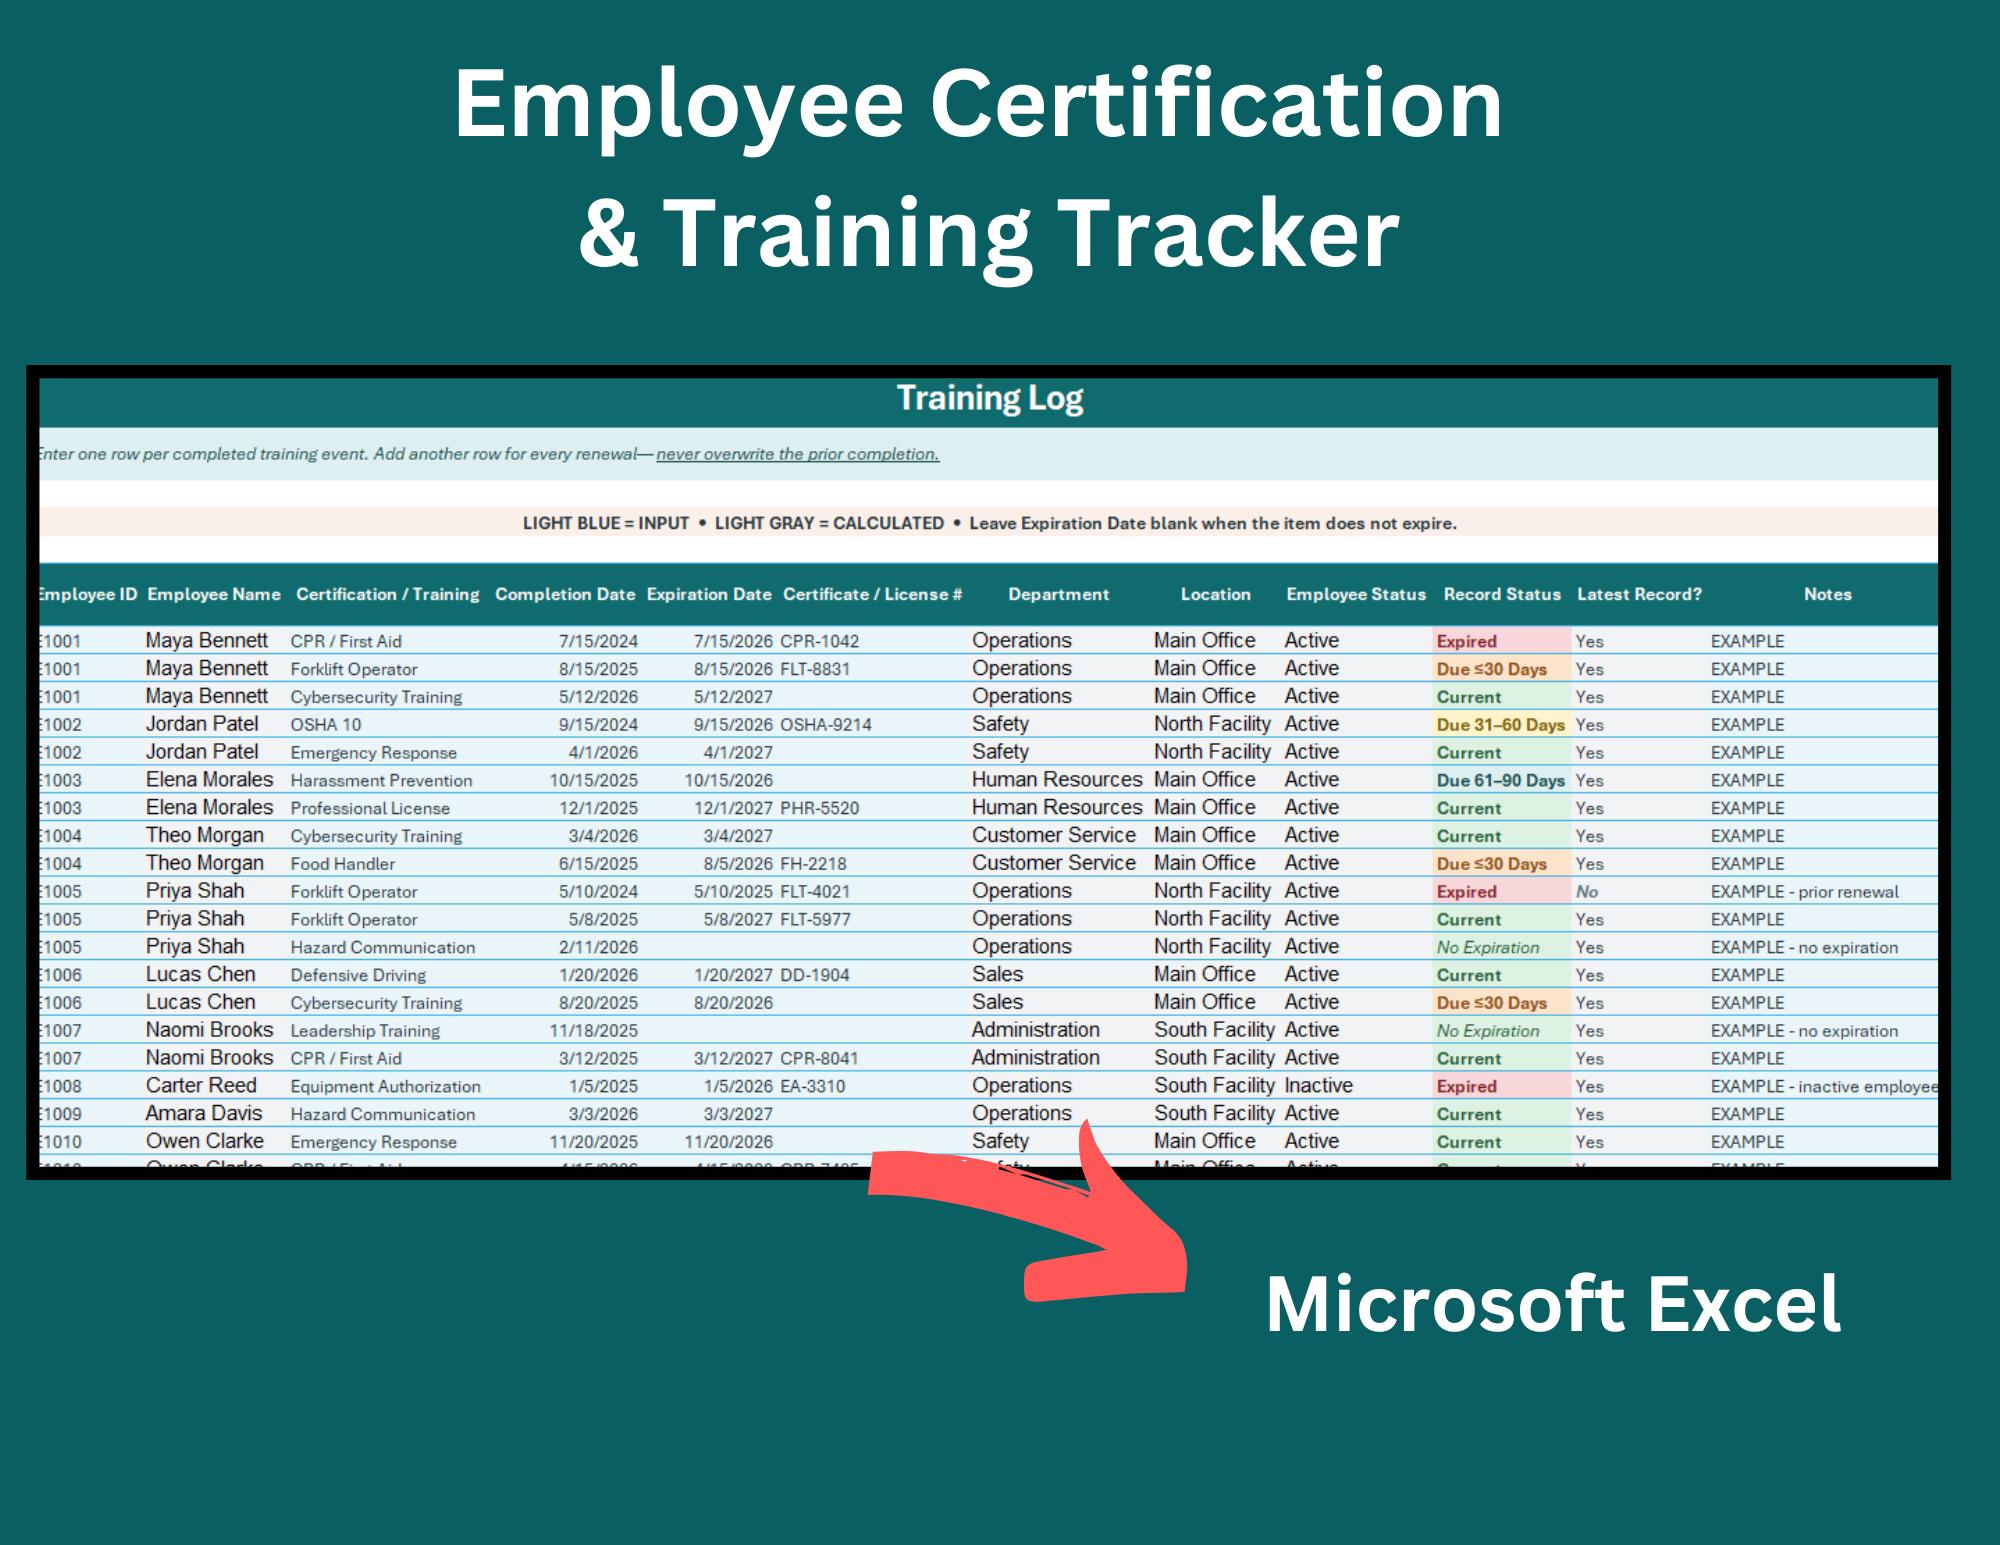Select the OSHA 10 training cell

pos(326,725)
